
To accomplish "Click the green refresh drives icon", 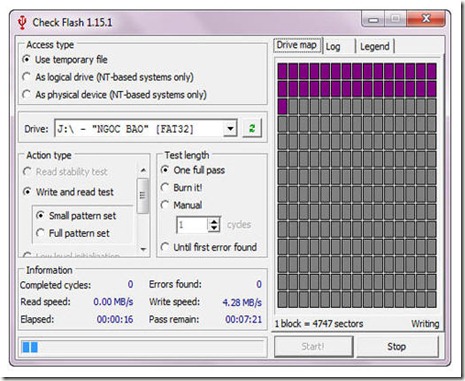I will pyautogui.click(x=252, y=128).
